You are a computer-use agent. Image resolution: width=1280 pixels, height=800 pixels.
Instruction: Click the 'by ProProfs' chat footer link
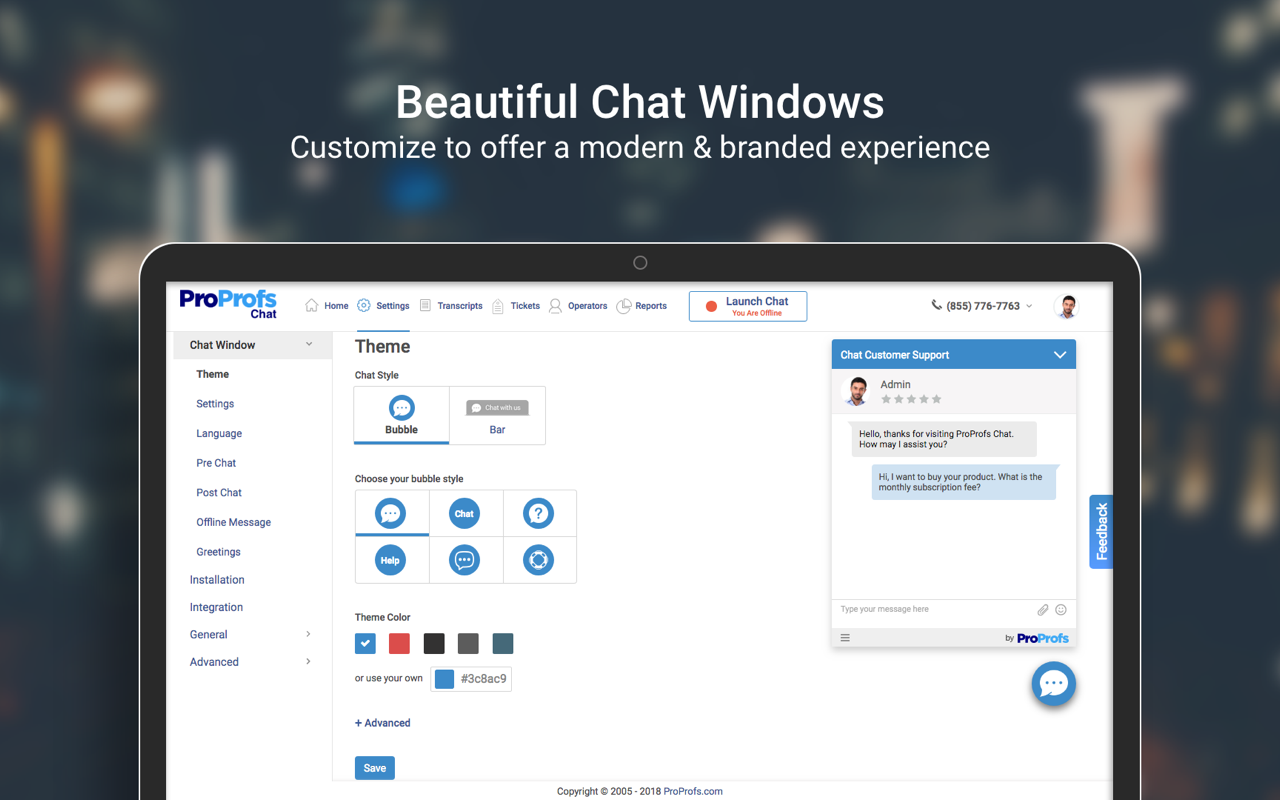click(1037, 638)
